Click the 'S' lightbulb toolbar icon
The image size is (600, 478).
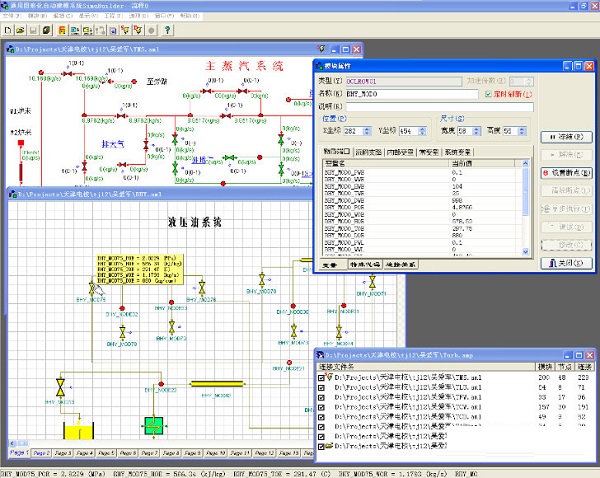coord(125,30)
